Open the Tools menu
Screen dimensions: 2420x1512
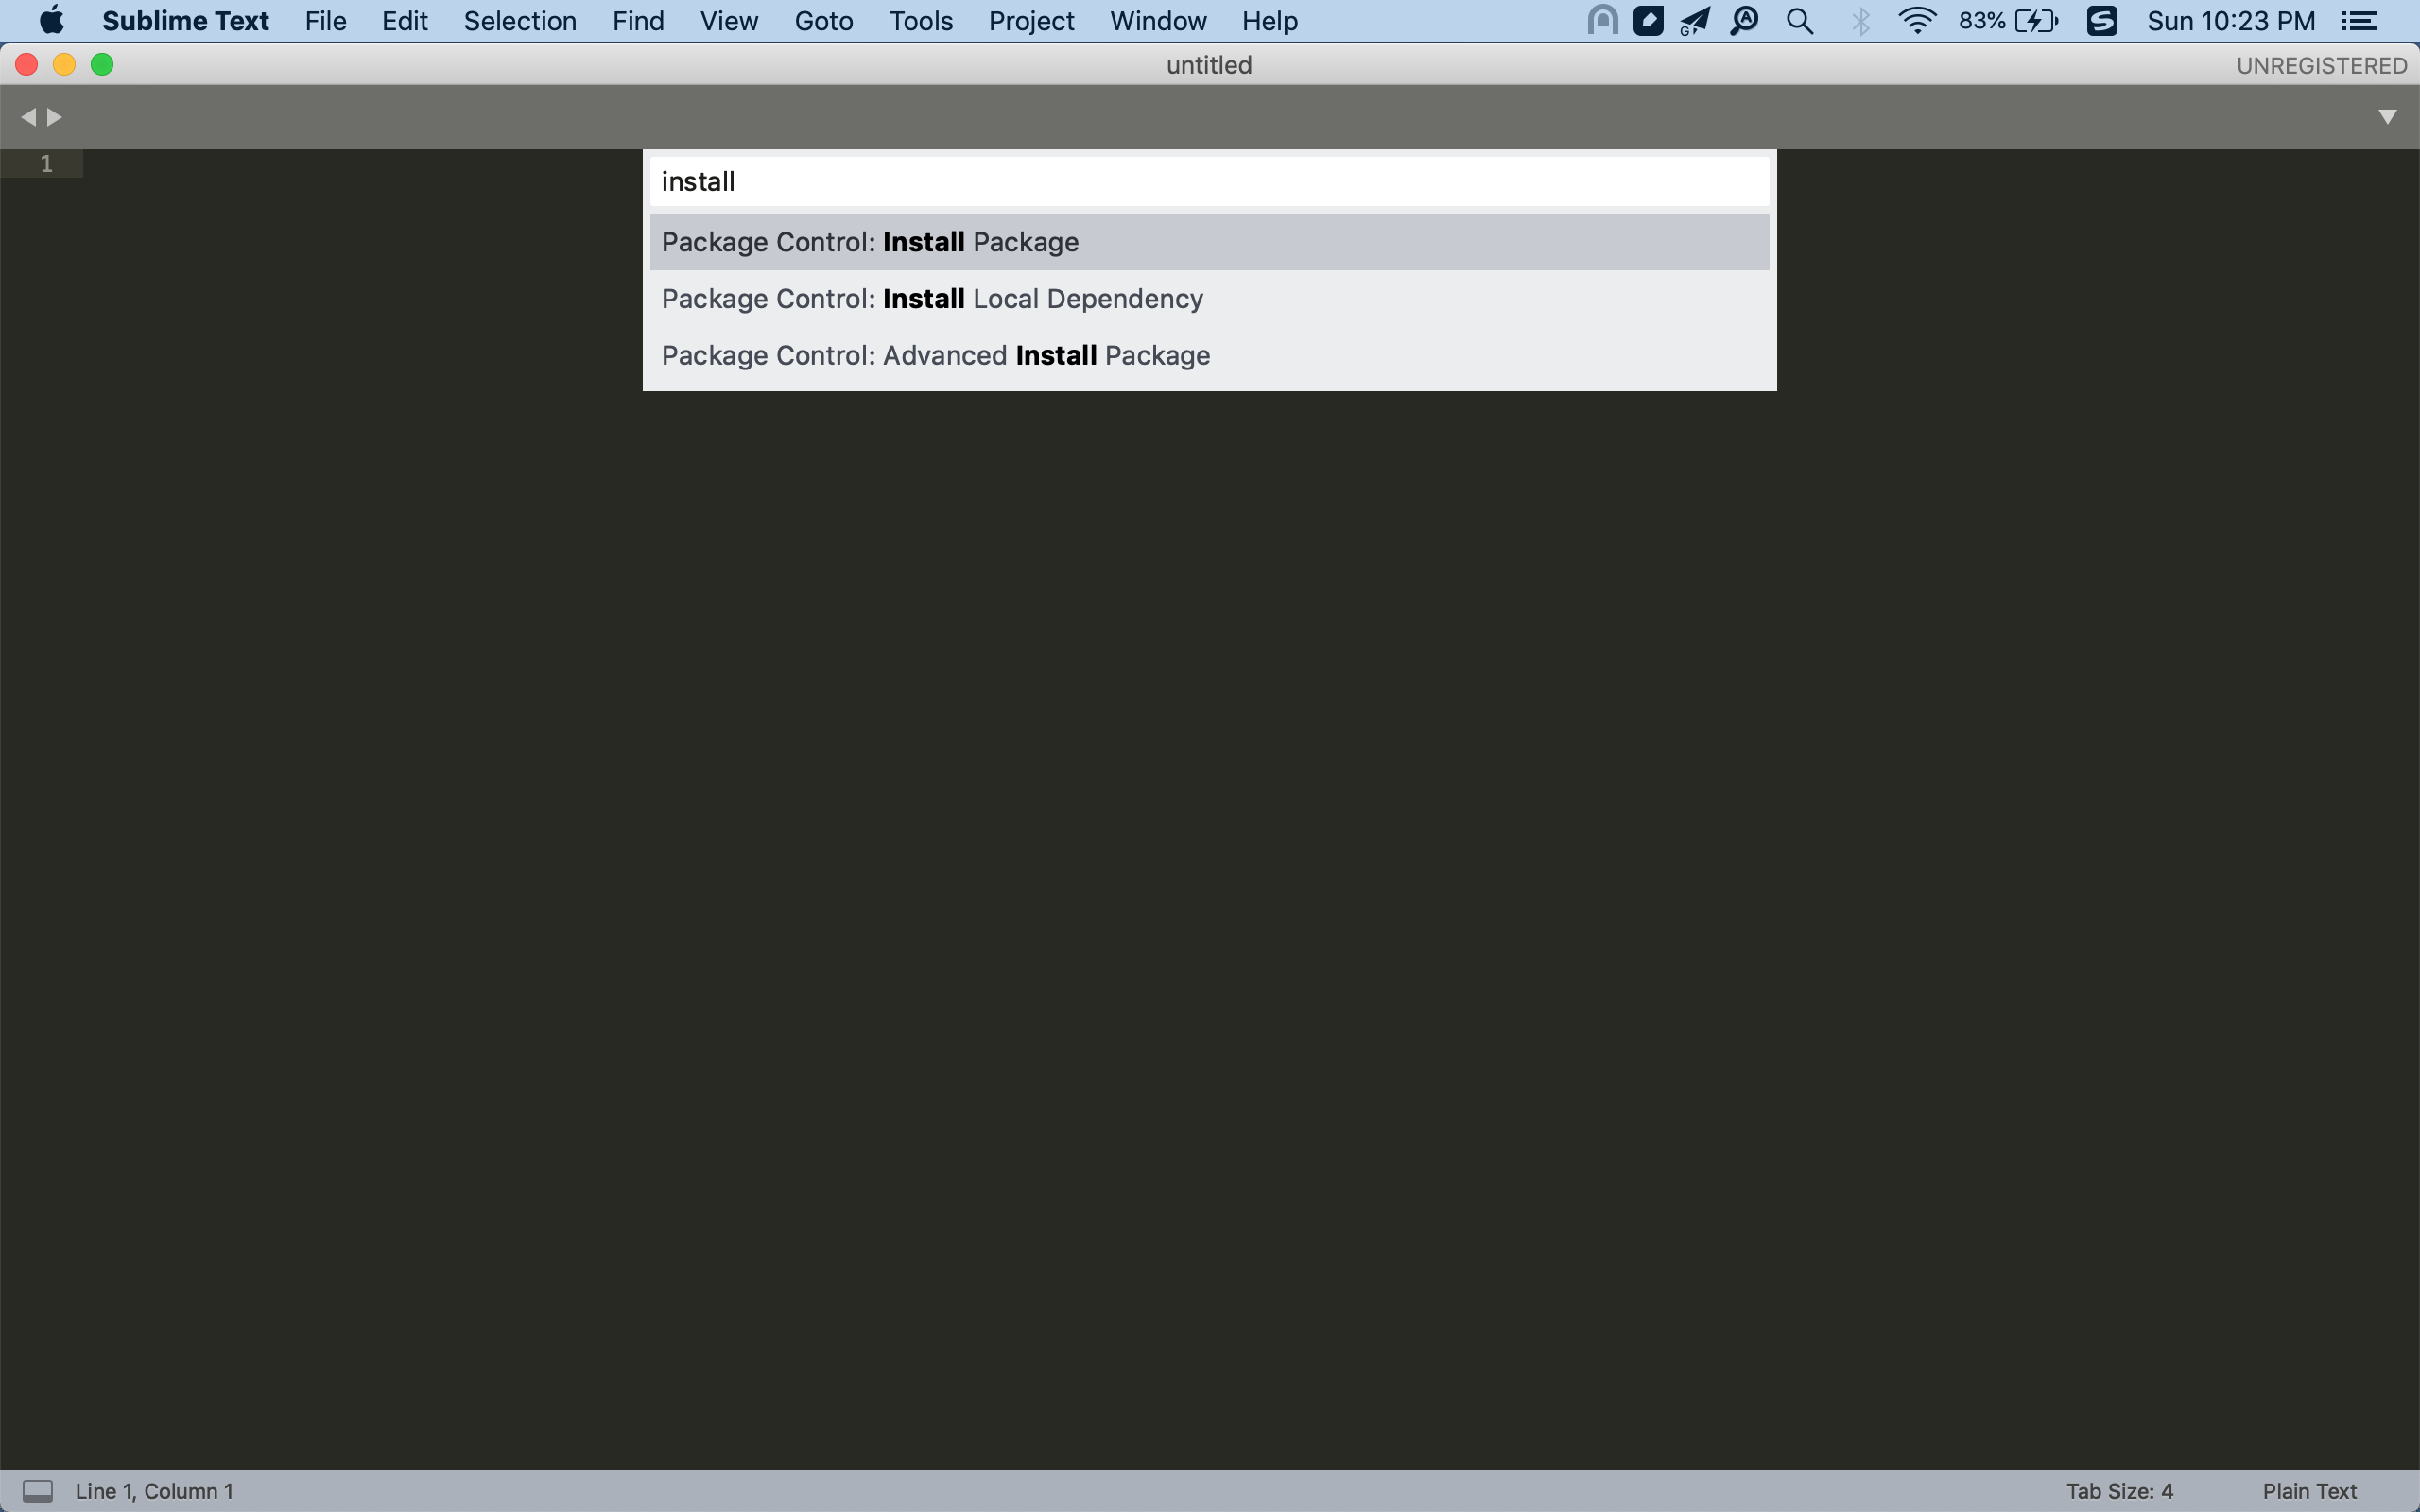pos(921,21)
